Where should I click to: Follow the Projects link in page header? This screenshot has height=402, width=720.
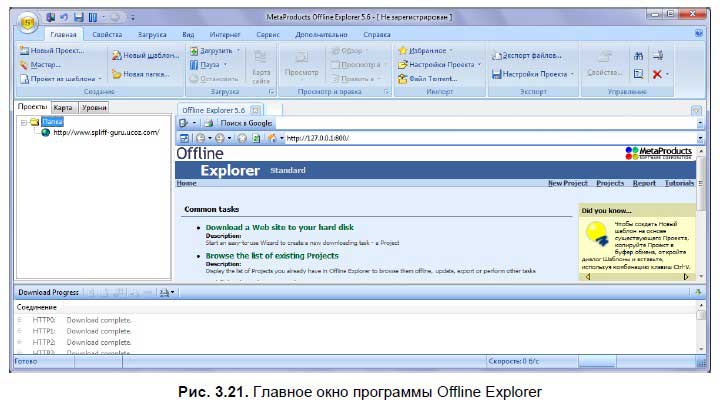[610, 183]
